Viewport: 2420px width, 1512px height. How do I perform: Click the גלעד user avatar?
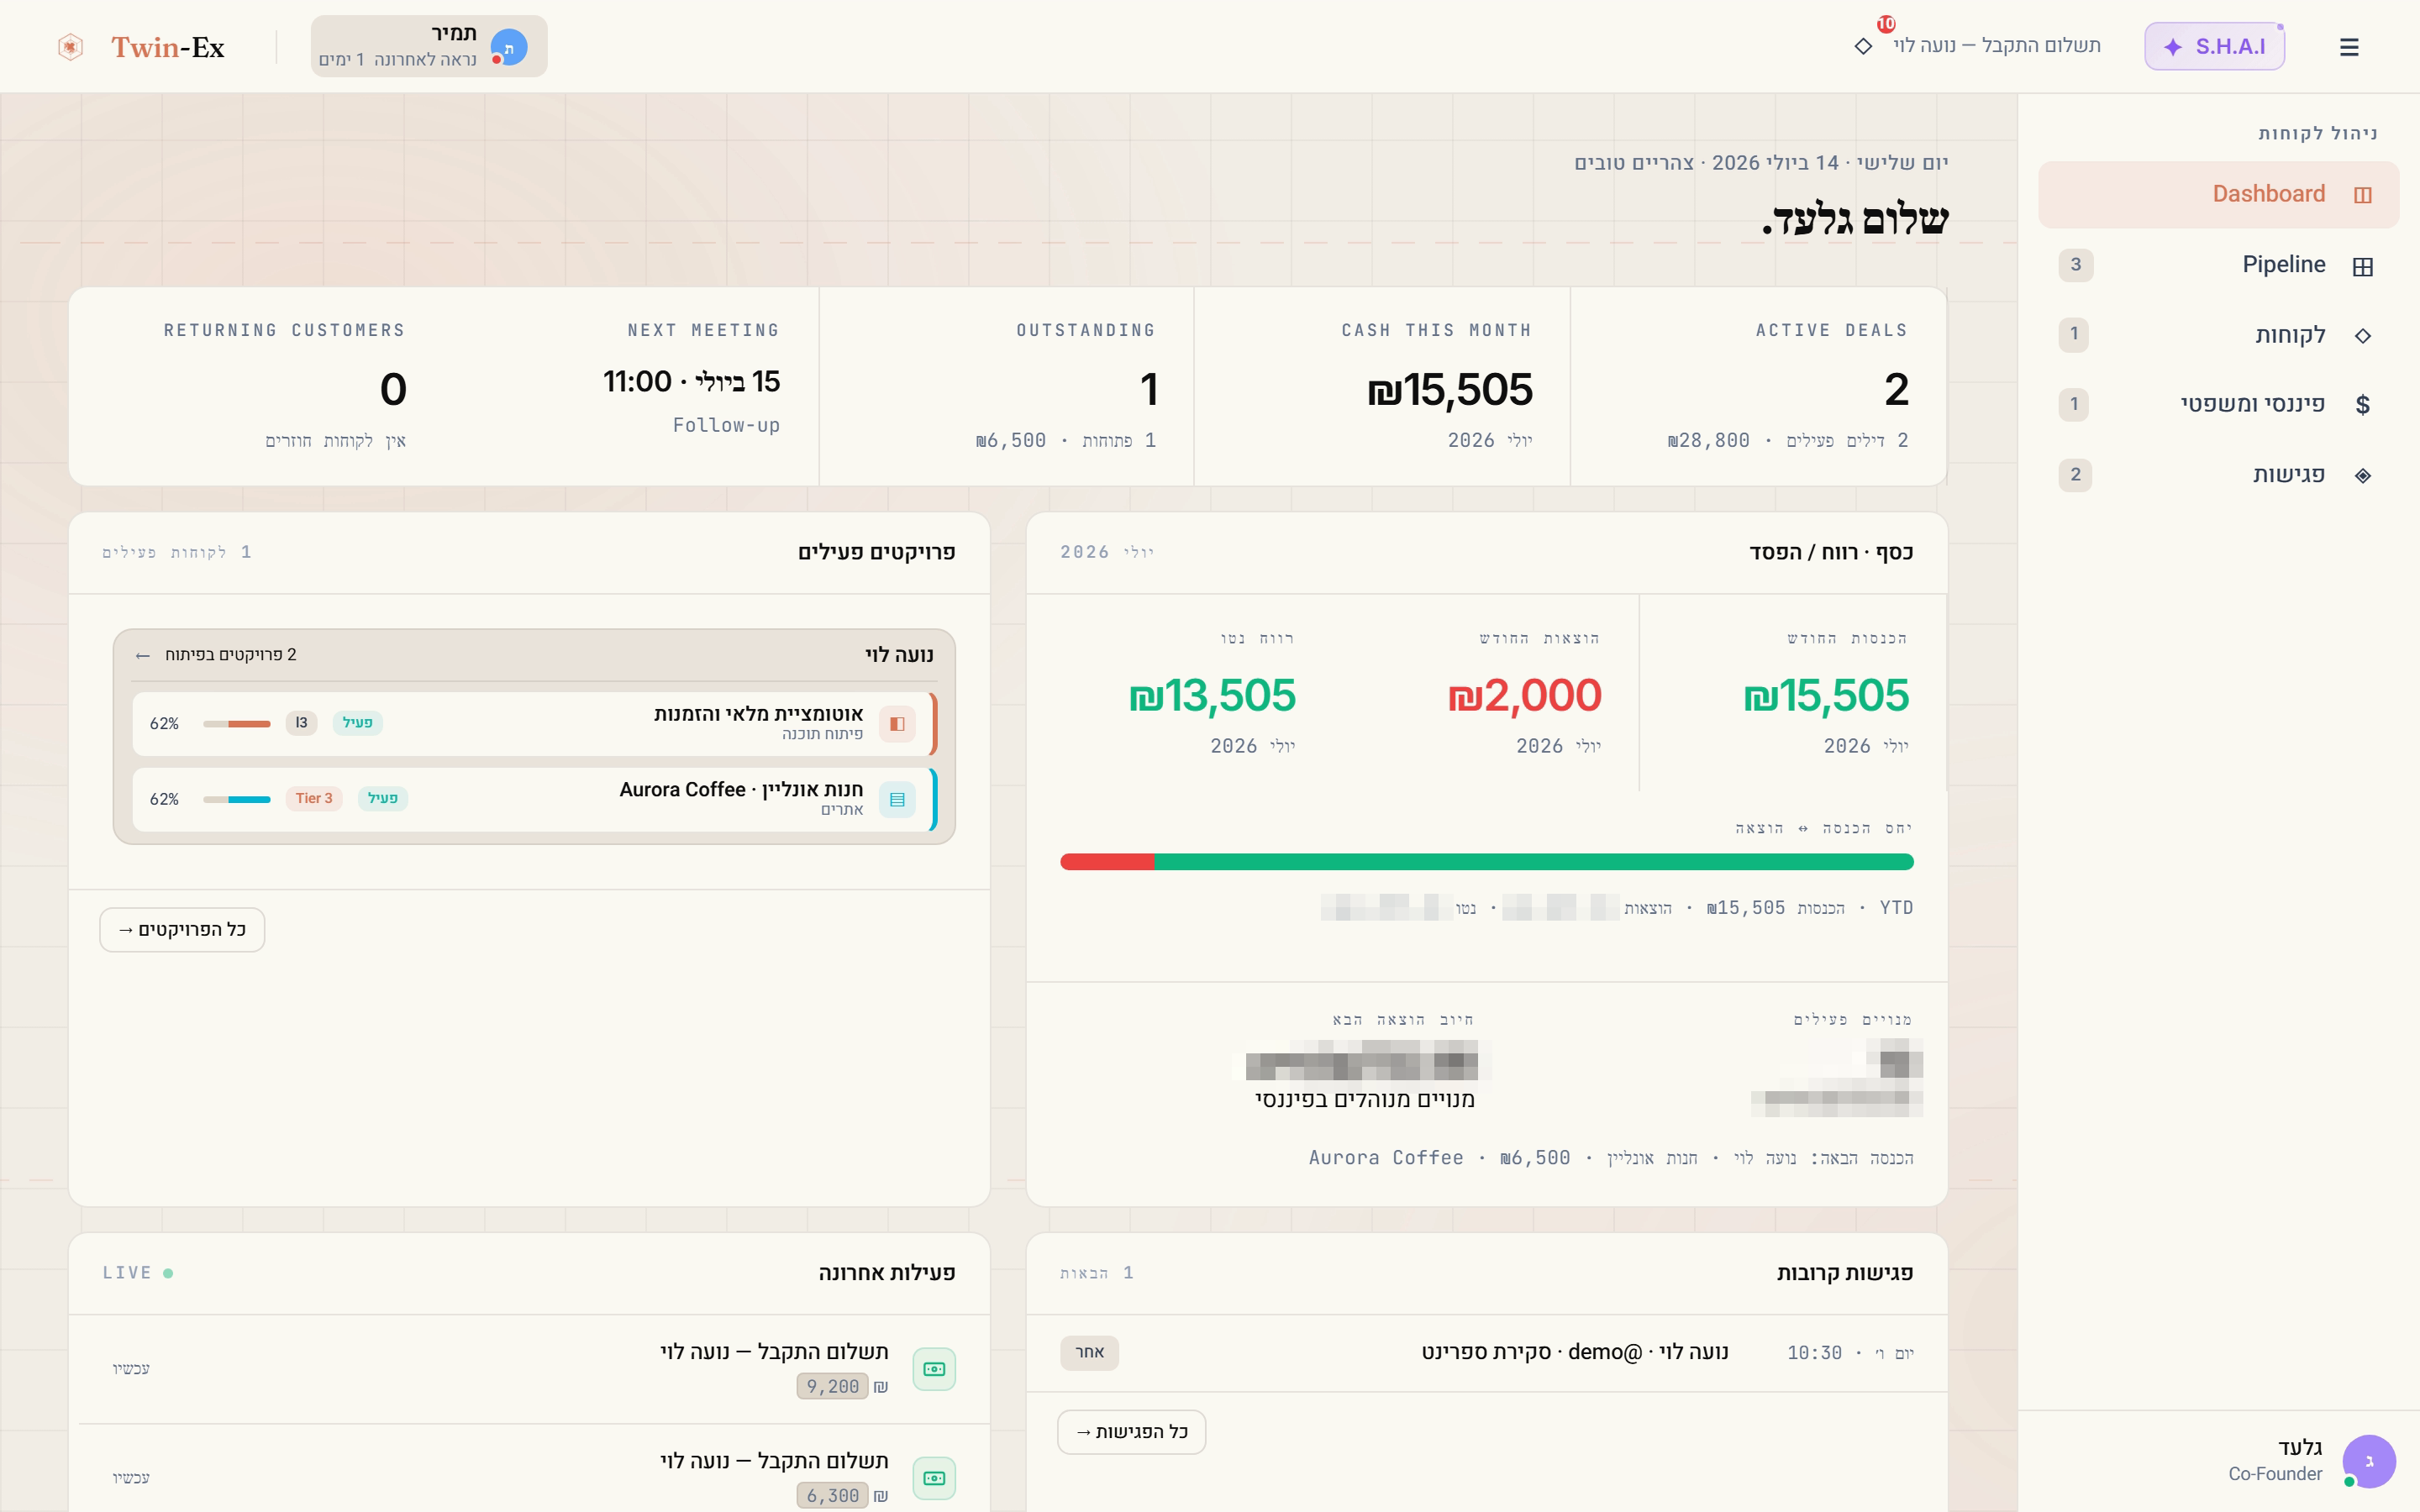click(2368, 1460)
